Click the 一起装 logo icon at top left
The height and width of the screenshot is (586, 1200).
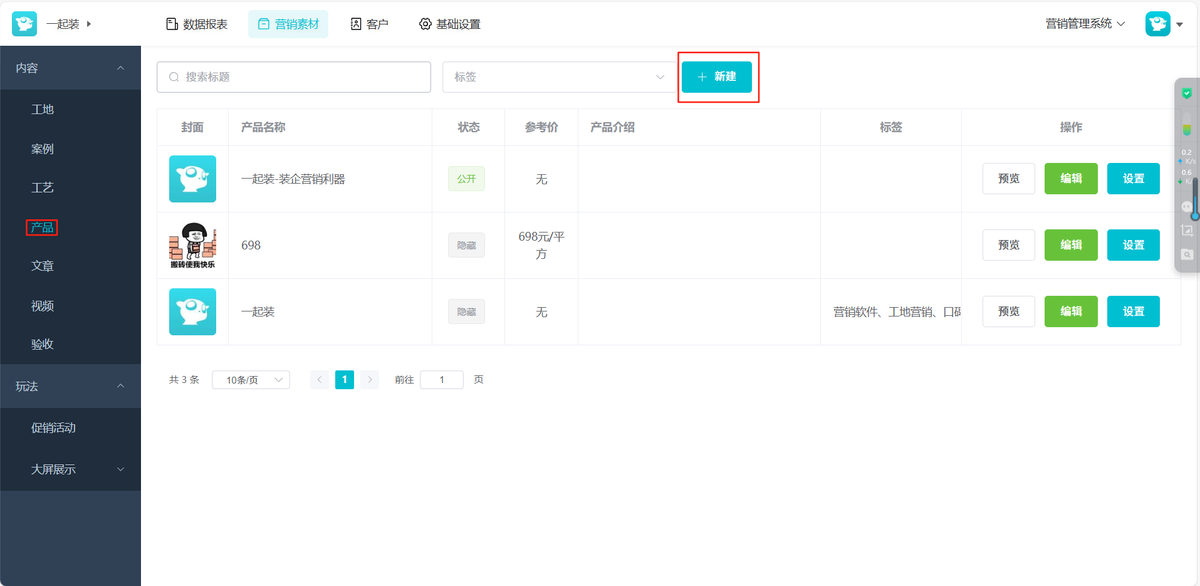click(x=24, y=23)
